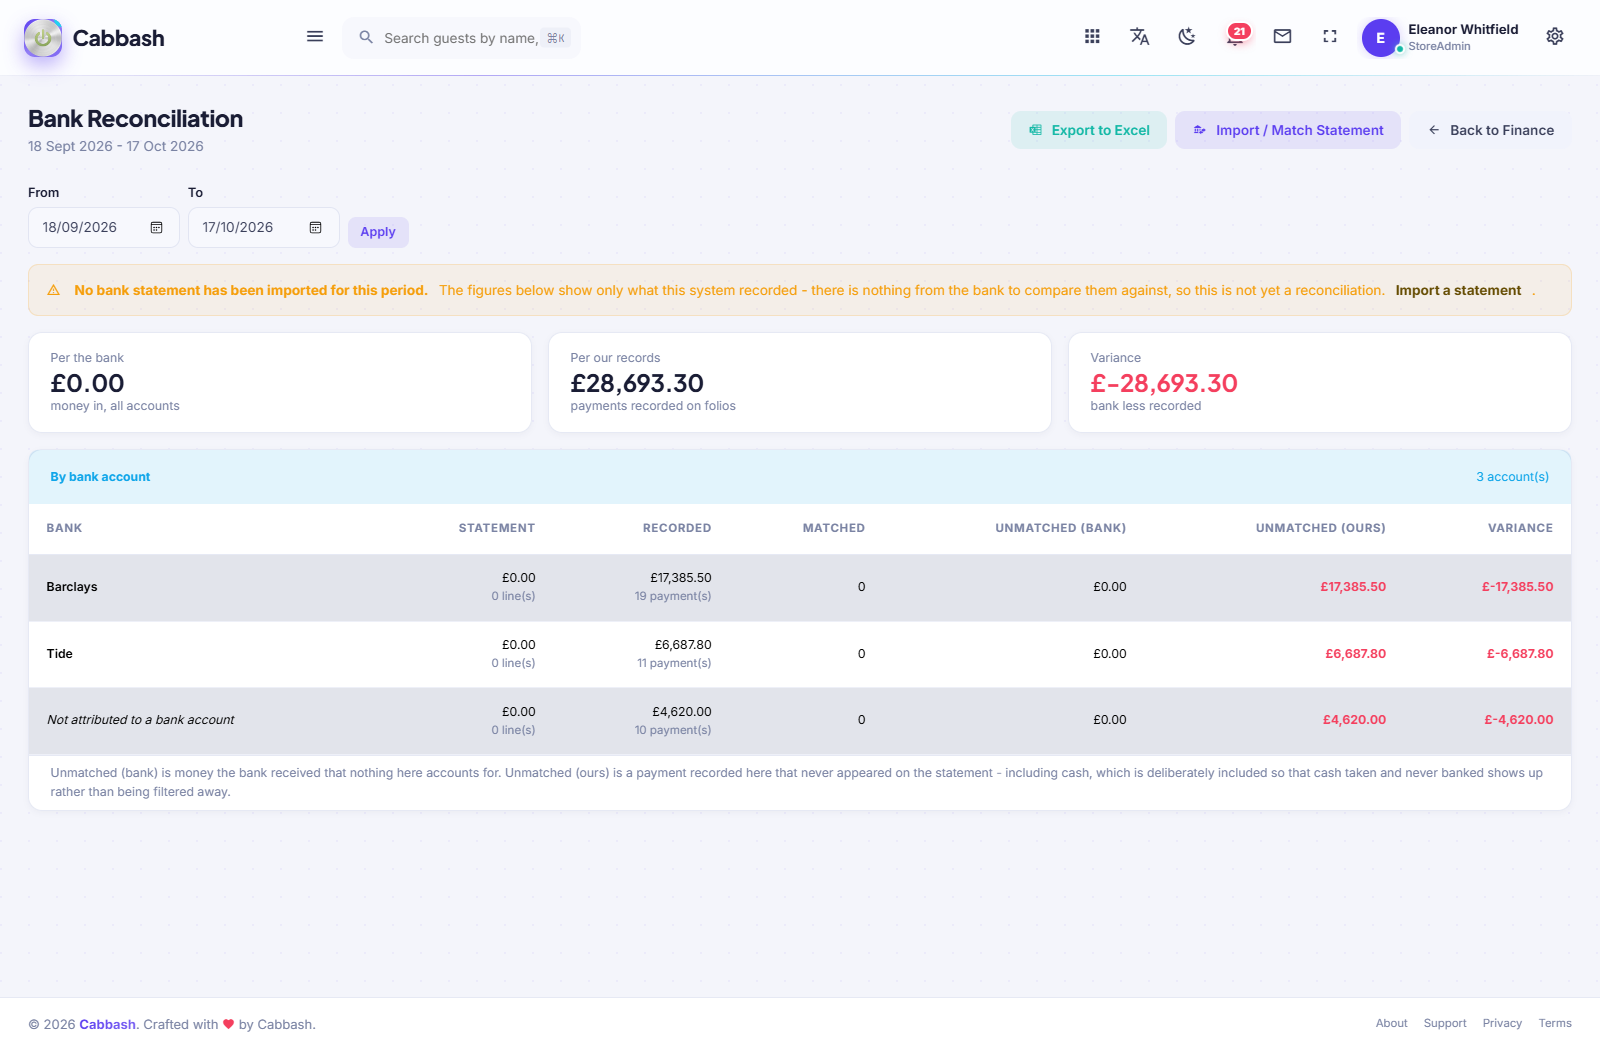The height and width of the screenshot is (1050, 1600).
Task: Open Eleanor Whitfield user profile menu
Action: (x=1440, y=38)
